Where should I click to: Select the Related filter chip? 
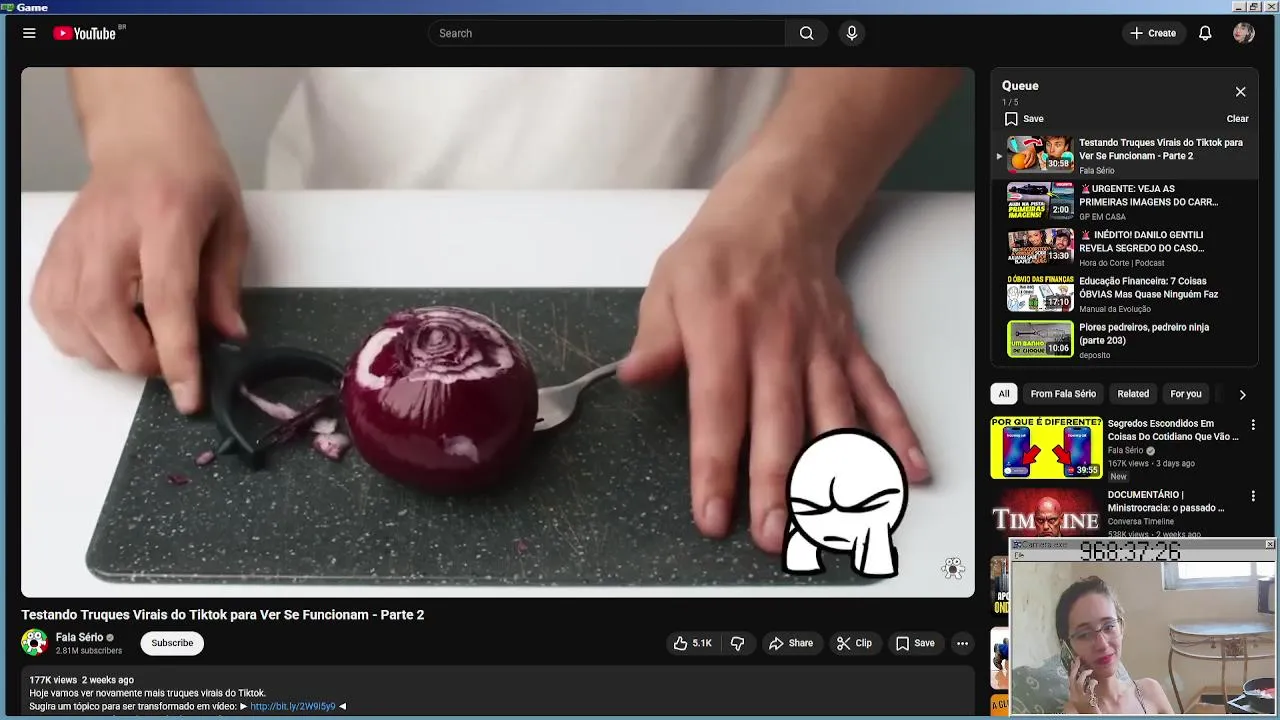point(1133,394)
